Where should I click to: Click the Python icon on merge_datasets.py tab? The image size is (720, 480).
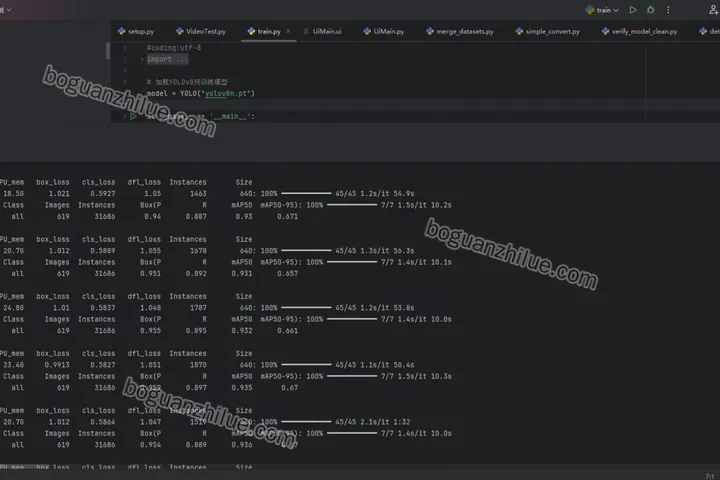tap(429, 31)
